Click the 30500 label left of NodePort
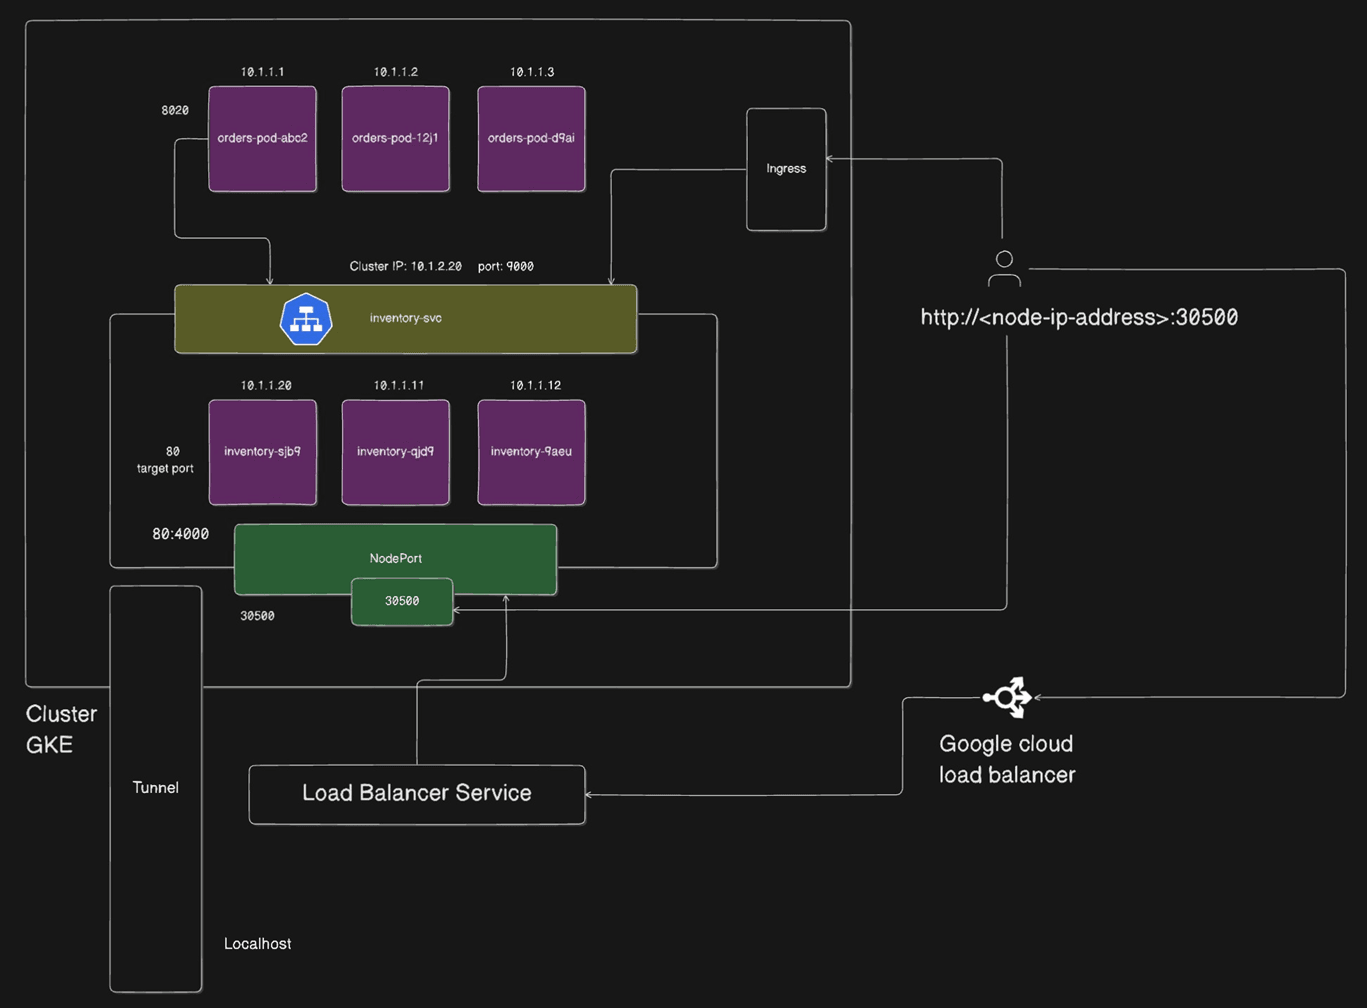 pos(257,616)
